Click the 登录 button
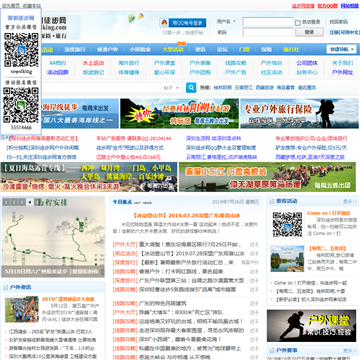 tap(309, 32)
